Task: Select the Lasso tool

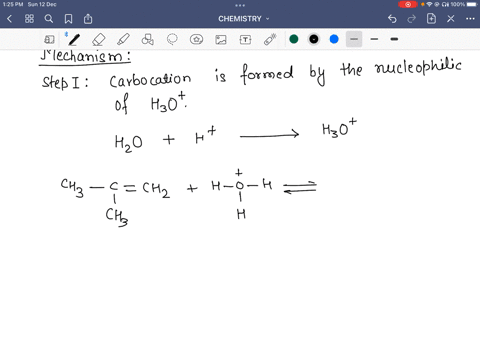Action: [x=172, y=39]
